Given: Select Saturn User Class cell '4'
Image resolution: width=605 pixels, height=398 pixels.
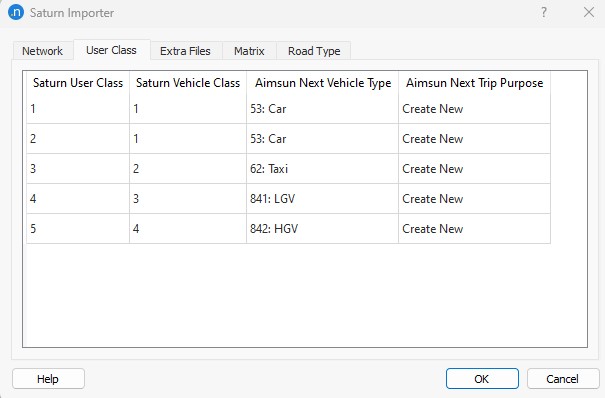Looking at the screenshot, I should (x=78, y=199).
